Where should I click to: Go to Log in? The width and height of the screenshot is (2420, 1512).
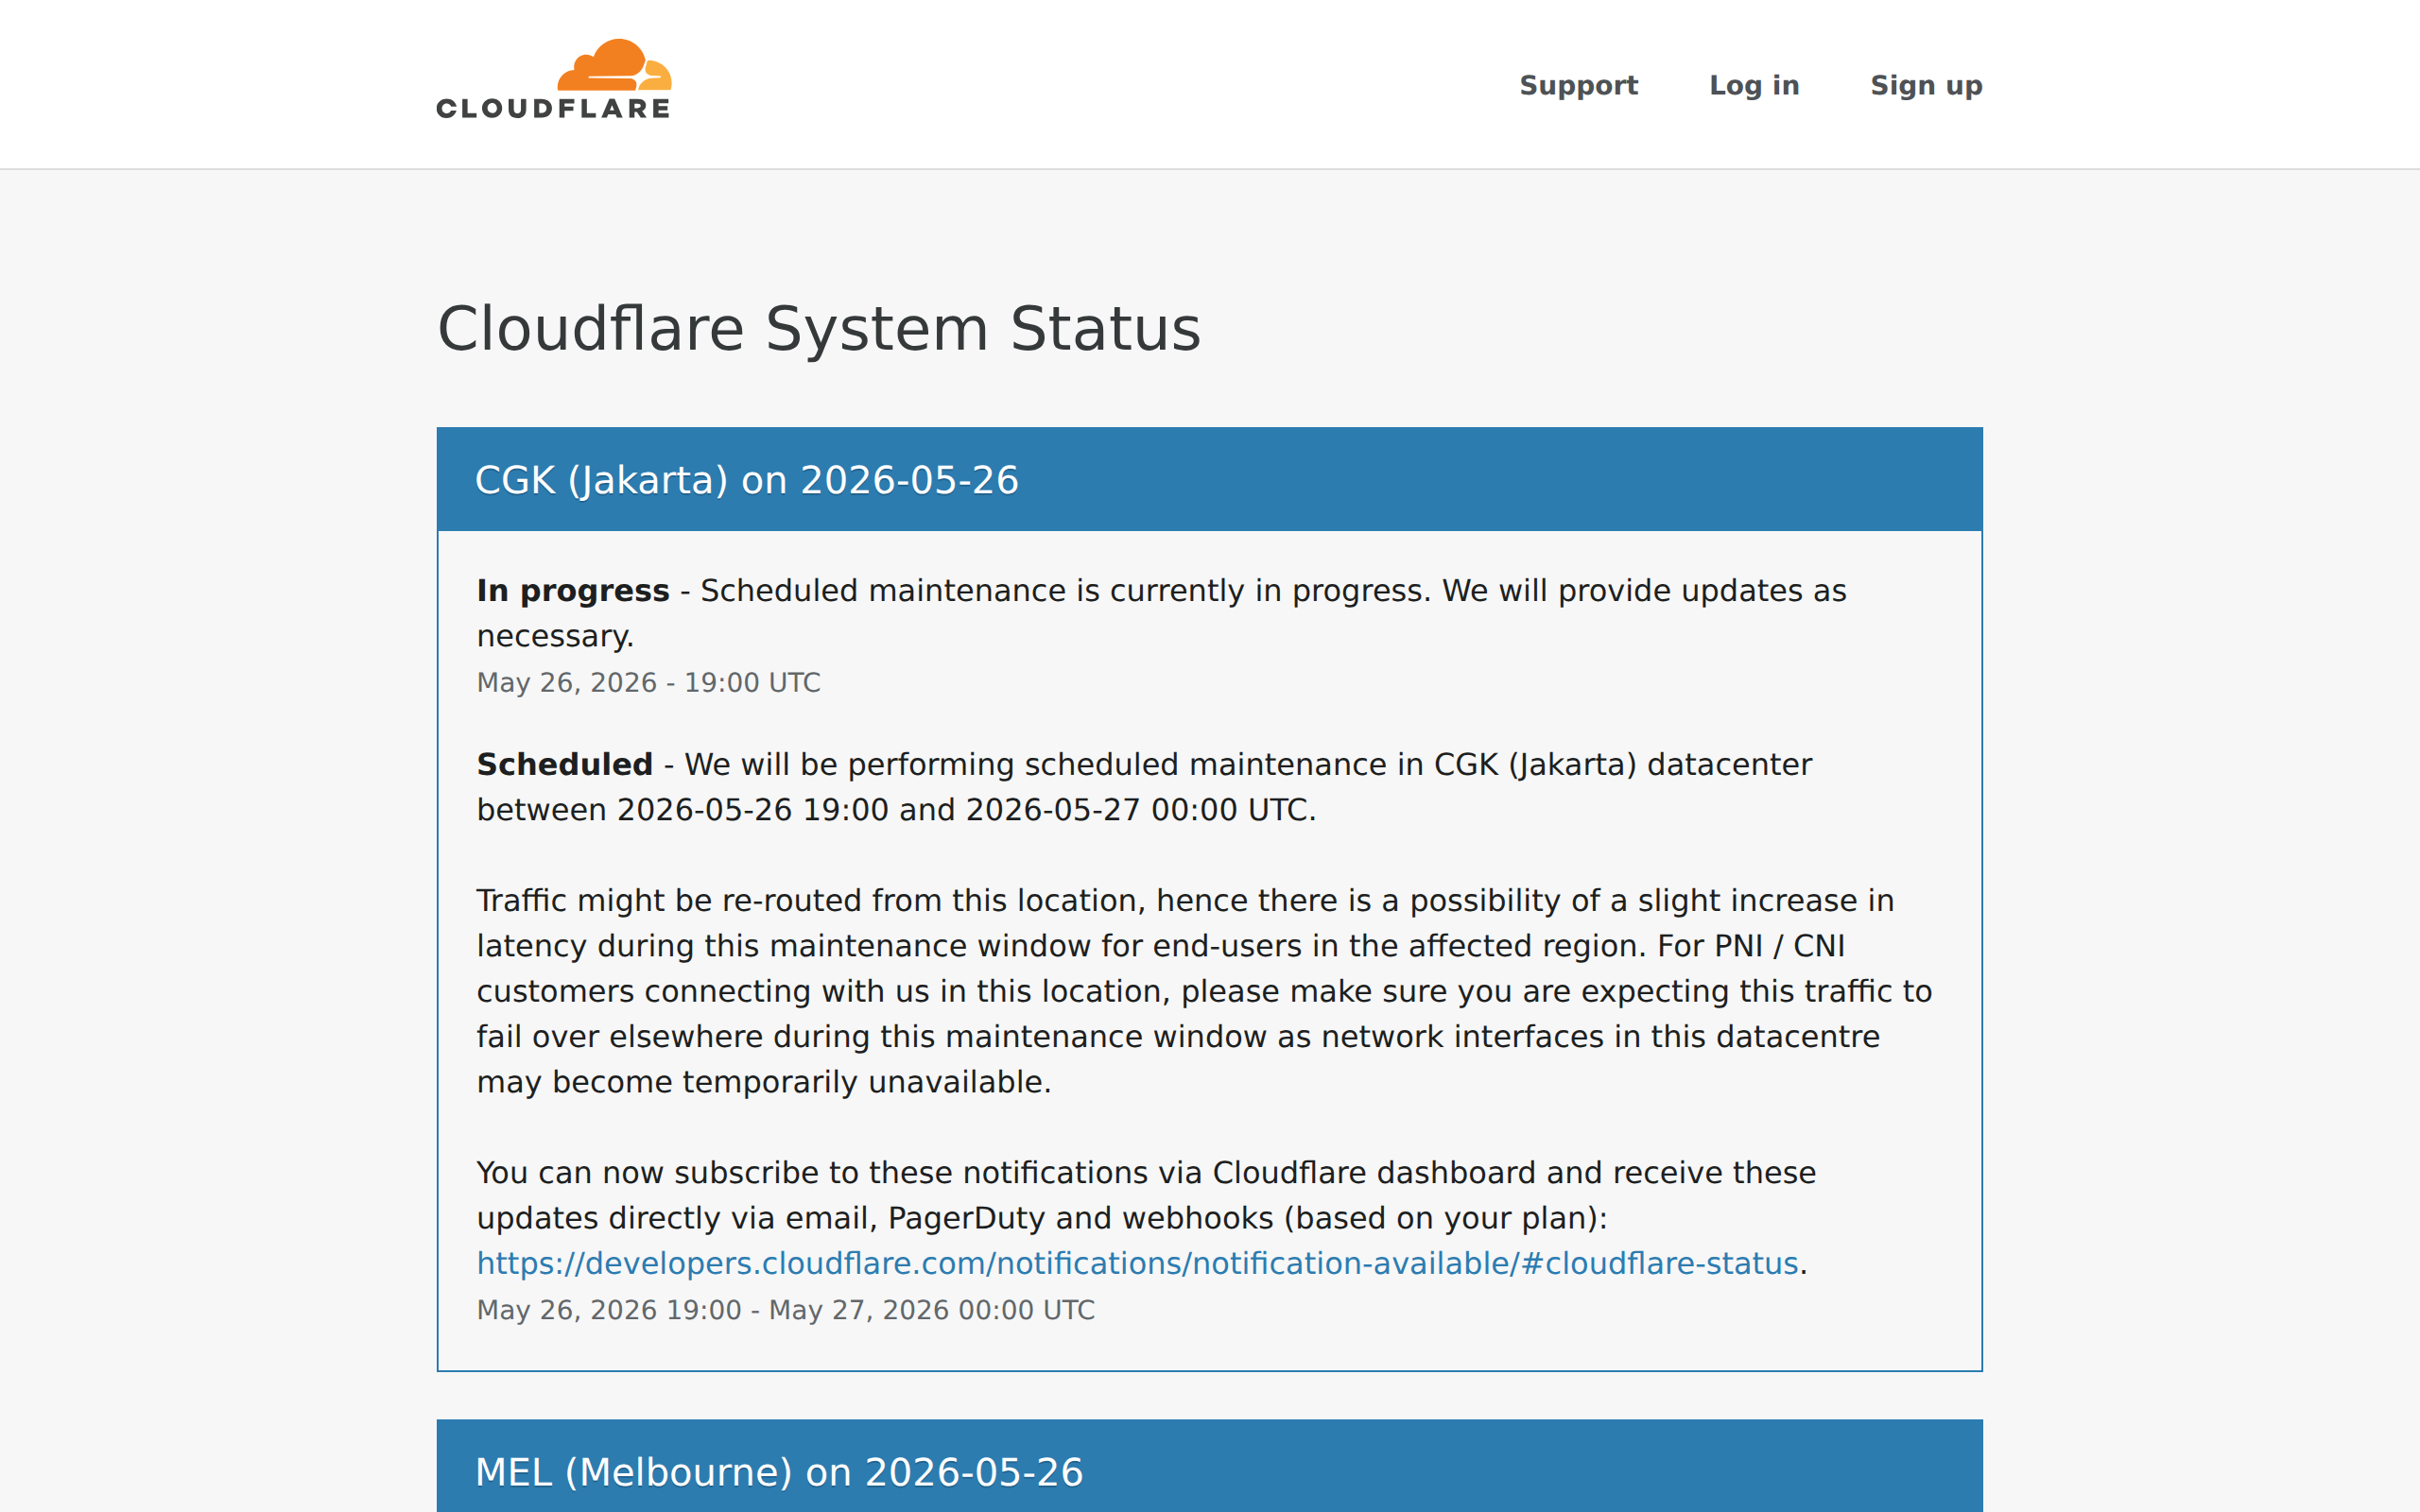click(x=1754, y=85)
